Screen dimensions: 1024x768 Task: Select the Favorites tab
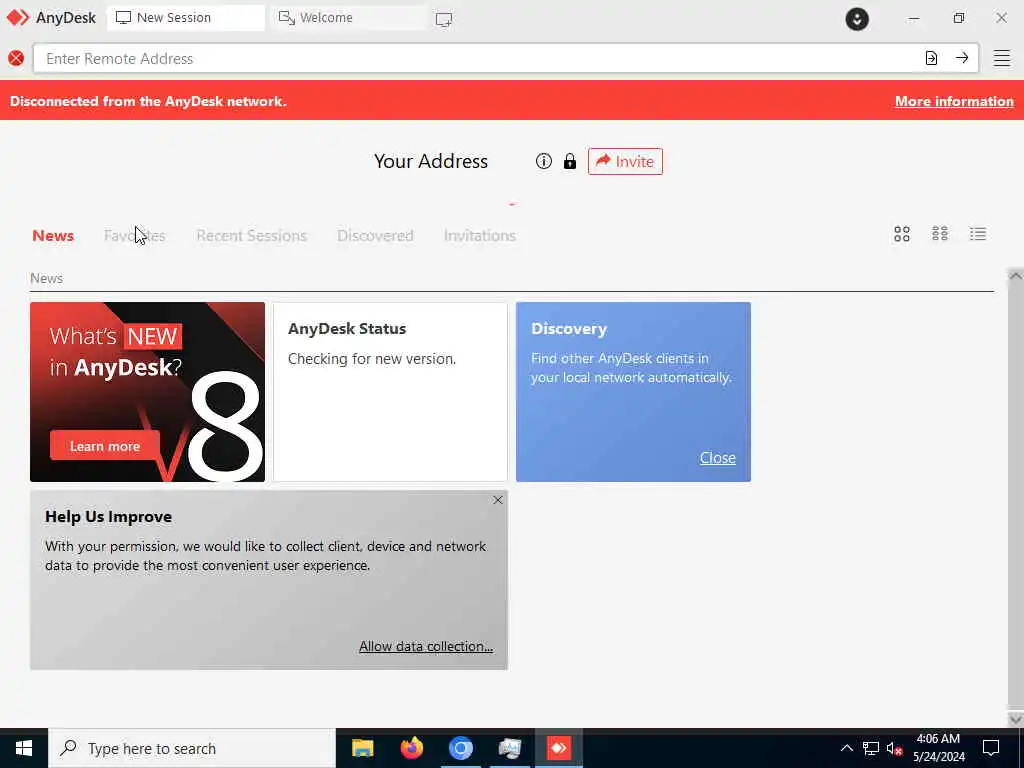pyautogui.click(x=135, y=236)
